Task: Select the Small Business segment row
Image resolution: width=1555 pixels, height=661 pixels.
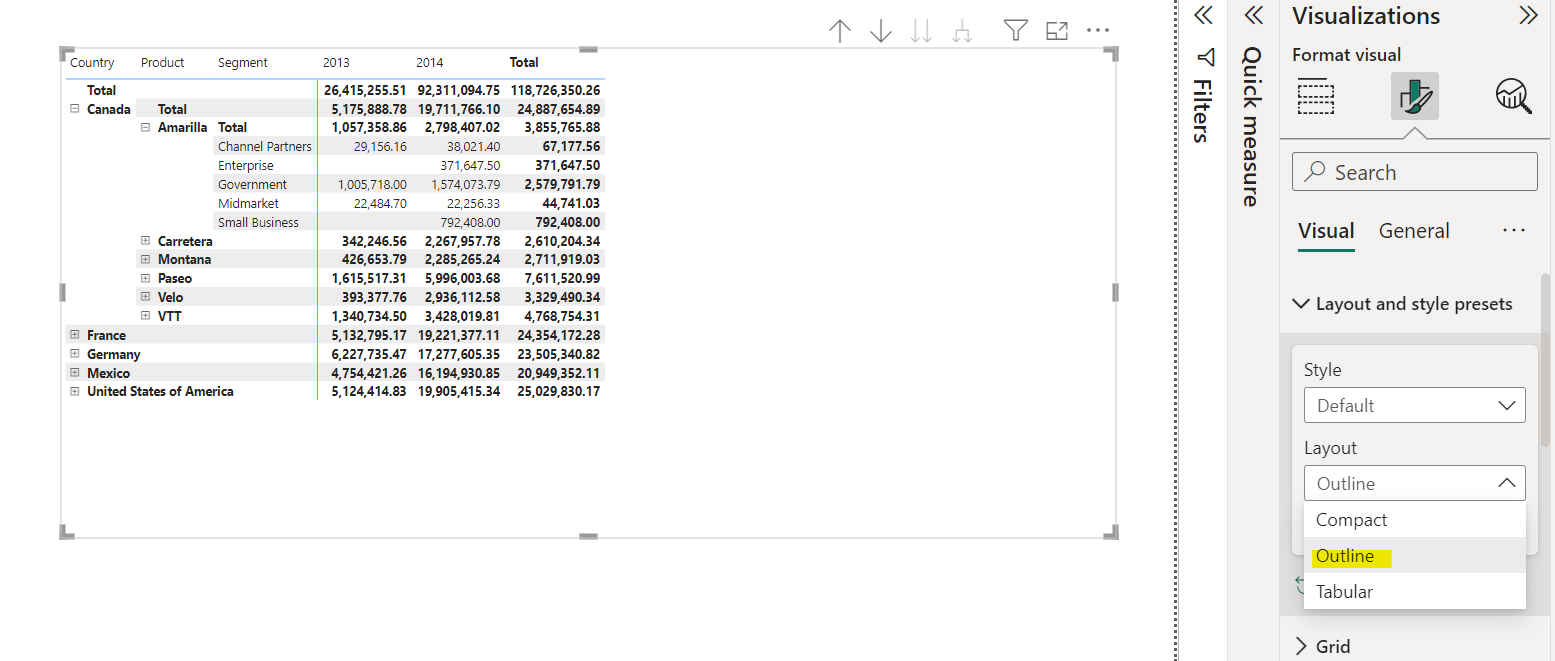Action: pos(258,223)
